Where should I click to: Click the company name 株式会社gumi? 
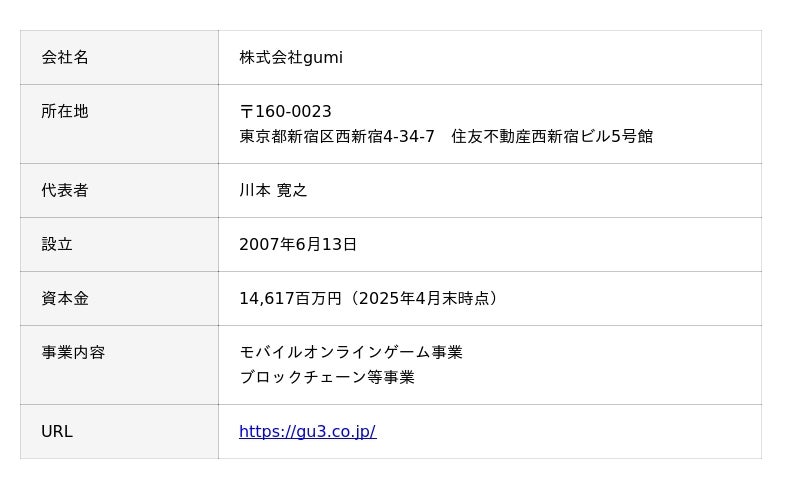(x=291, y=58)
